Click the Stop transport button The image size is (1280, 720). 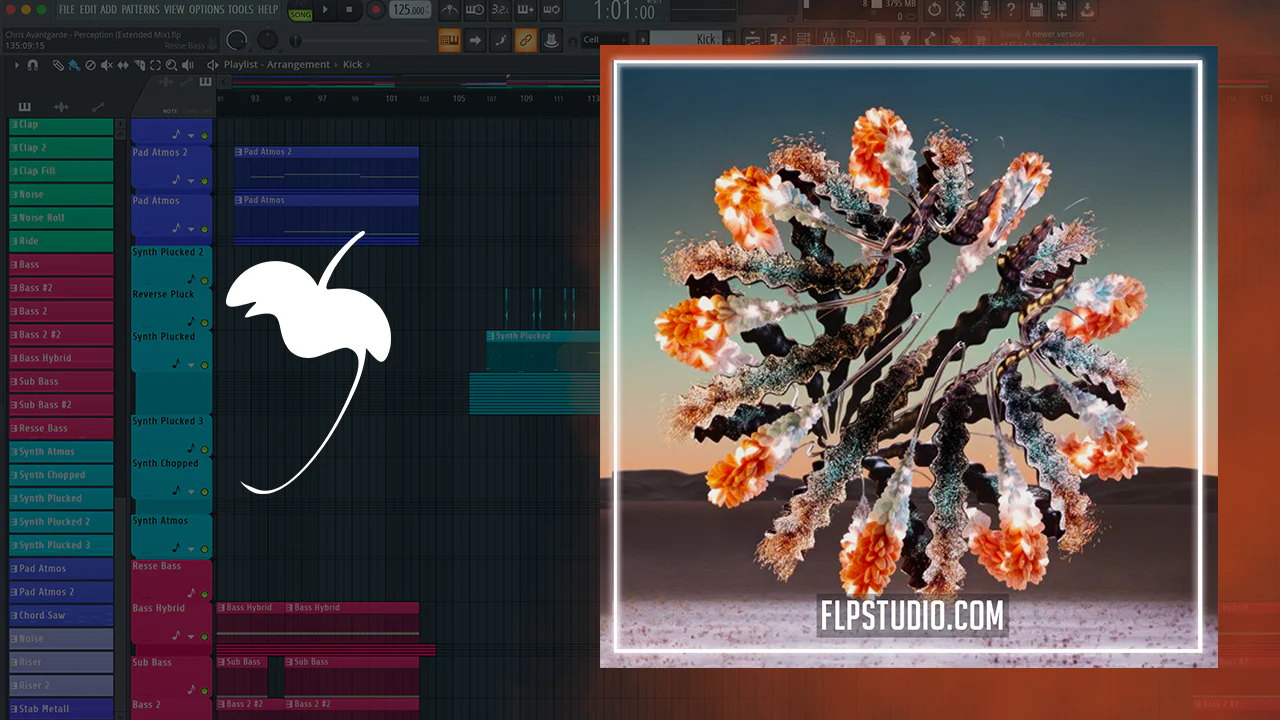point(349,10)
